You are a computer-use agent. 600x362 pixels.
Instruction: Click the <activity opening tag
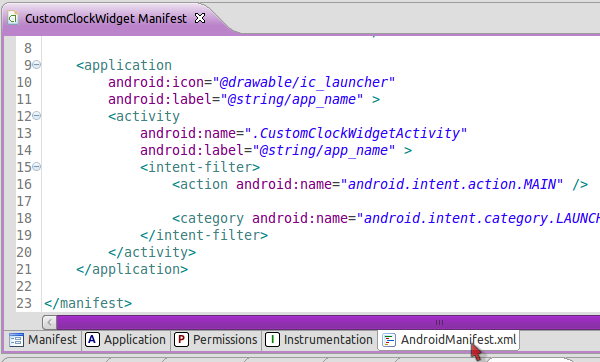click(144, 116)
